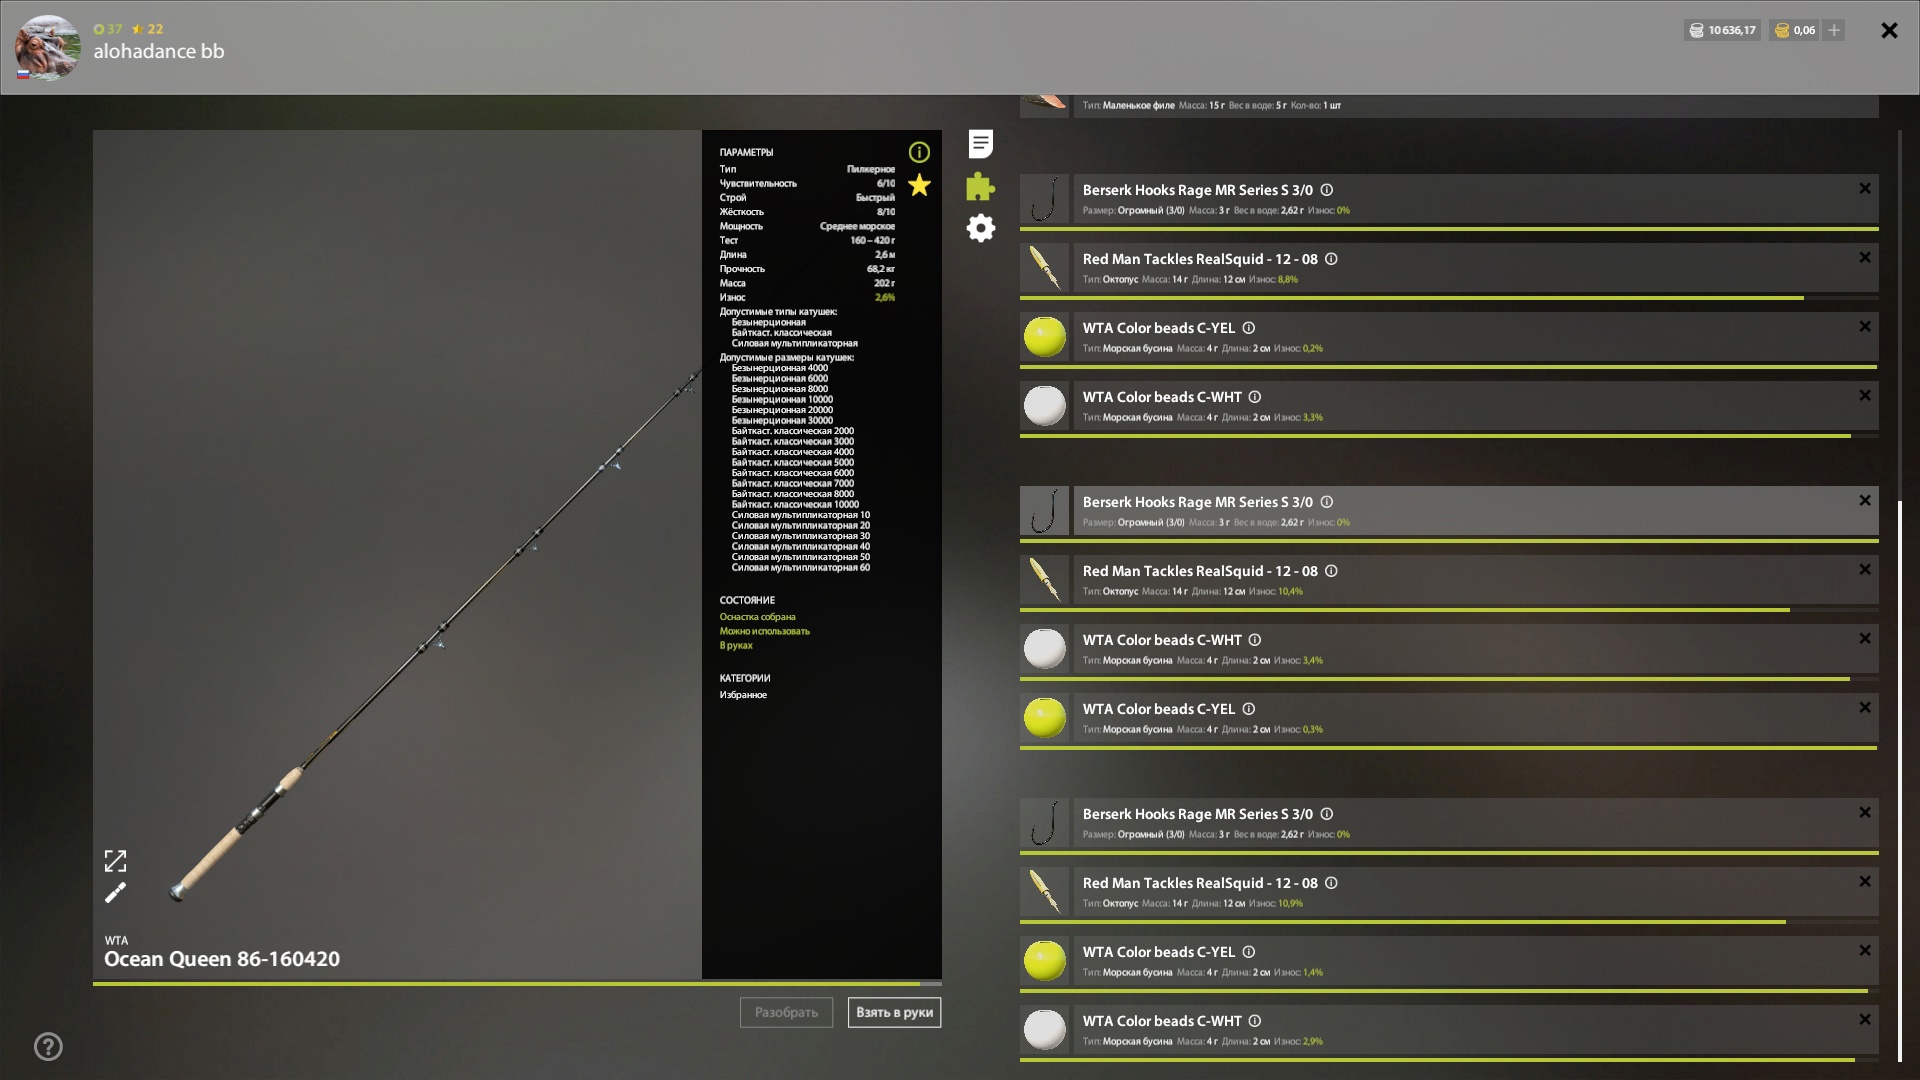Open the notes page icon
This screenshot has width=1920, height=1080.
981,144
